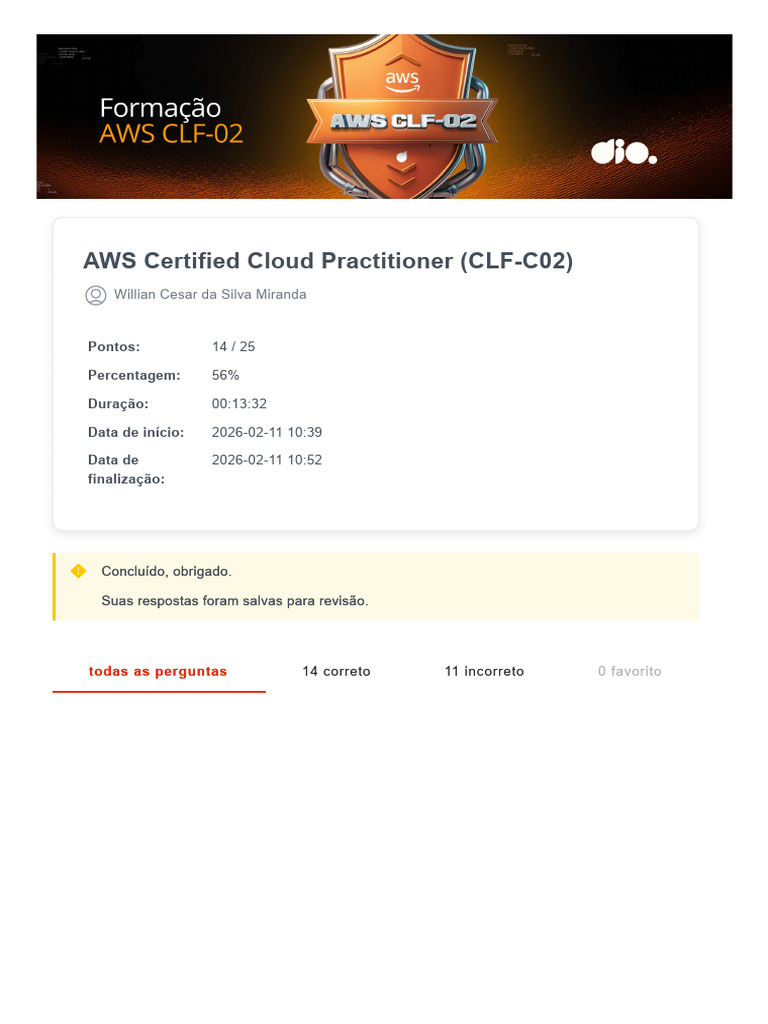Viewport: 768px width, 1024px height.
Task: Switch to the '14 correto' tab
Action: [336, 671]
